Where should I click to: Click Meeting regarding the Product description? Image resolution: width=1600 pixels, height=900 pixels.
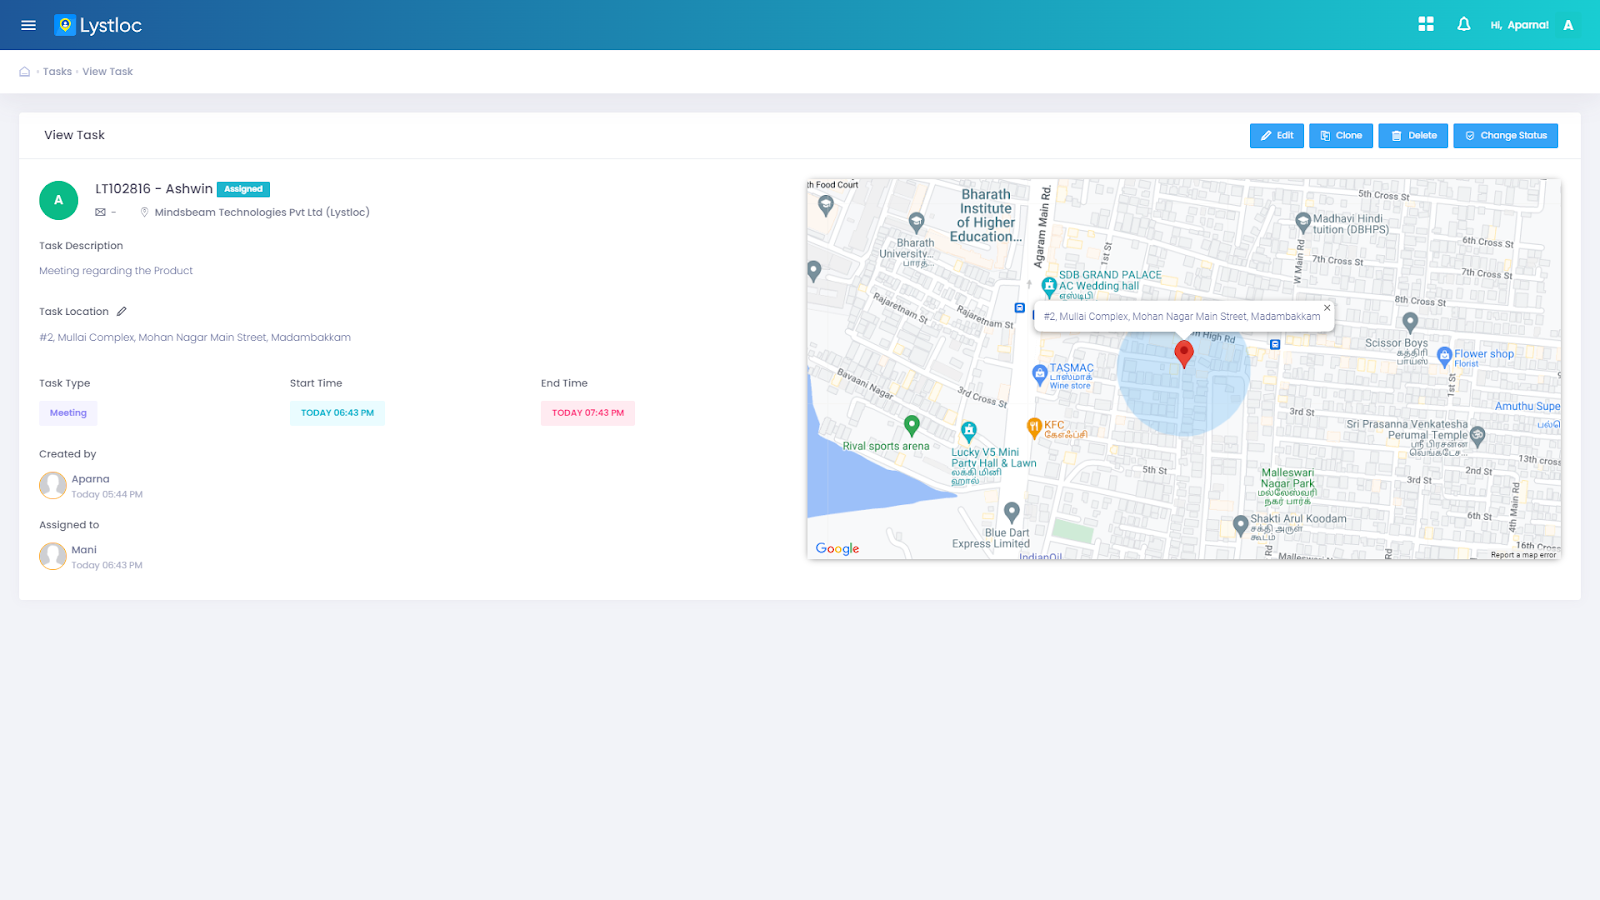point(116,271)
